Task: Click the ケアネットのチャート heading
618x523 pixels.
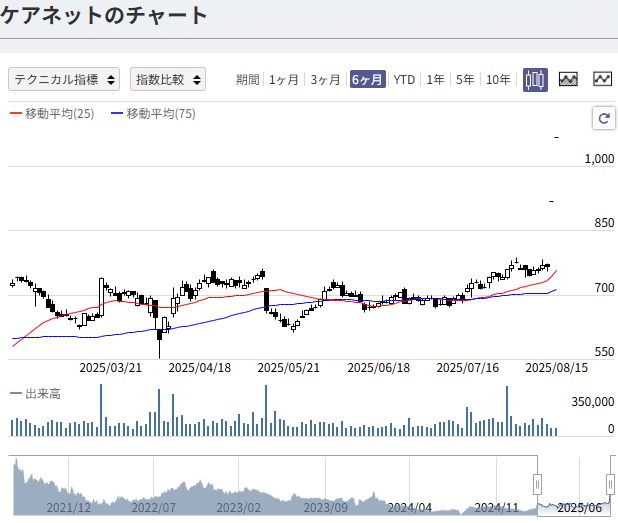Action: [x=104, y=15]
